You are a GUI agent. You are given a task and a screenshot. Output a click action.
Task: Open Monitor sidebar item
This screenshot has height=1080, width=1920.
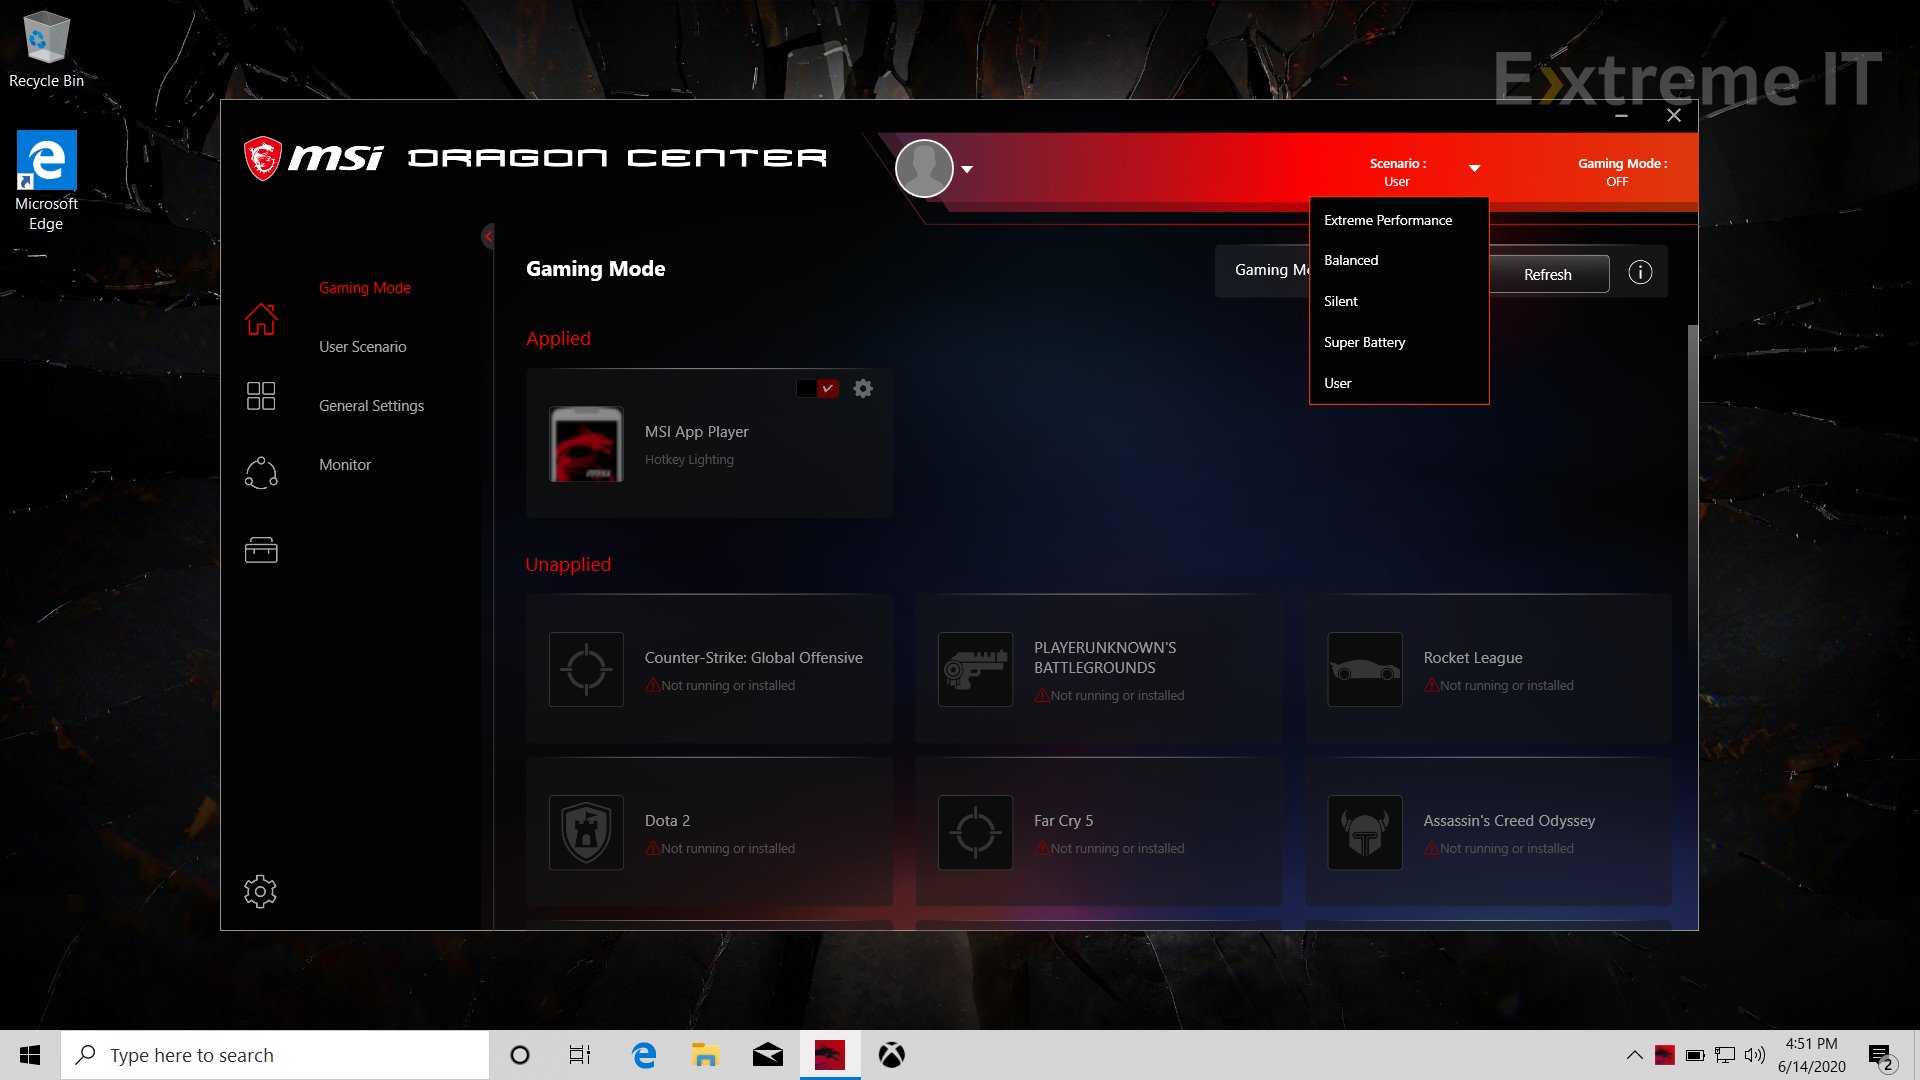pos(345,465)
